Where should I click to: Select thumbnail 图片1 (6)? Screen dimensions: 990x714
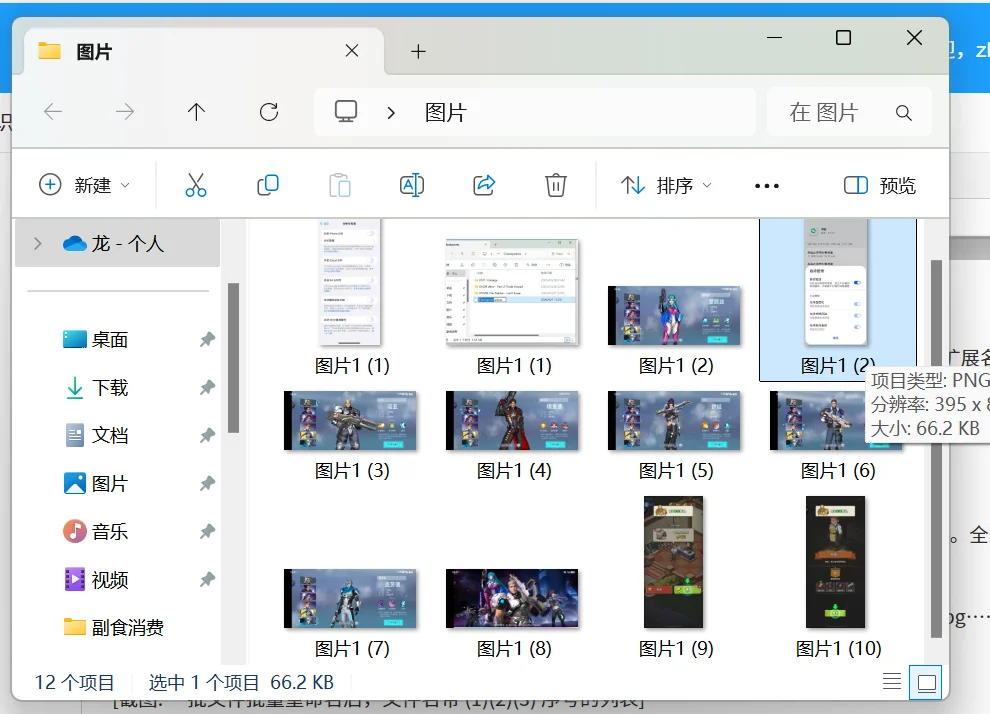pyautogui.click(x=818, y=420)
